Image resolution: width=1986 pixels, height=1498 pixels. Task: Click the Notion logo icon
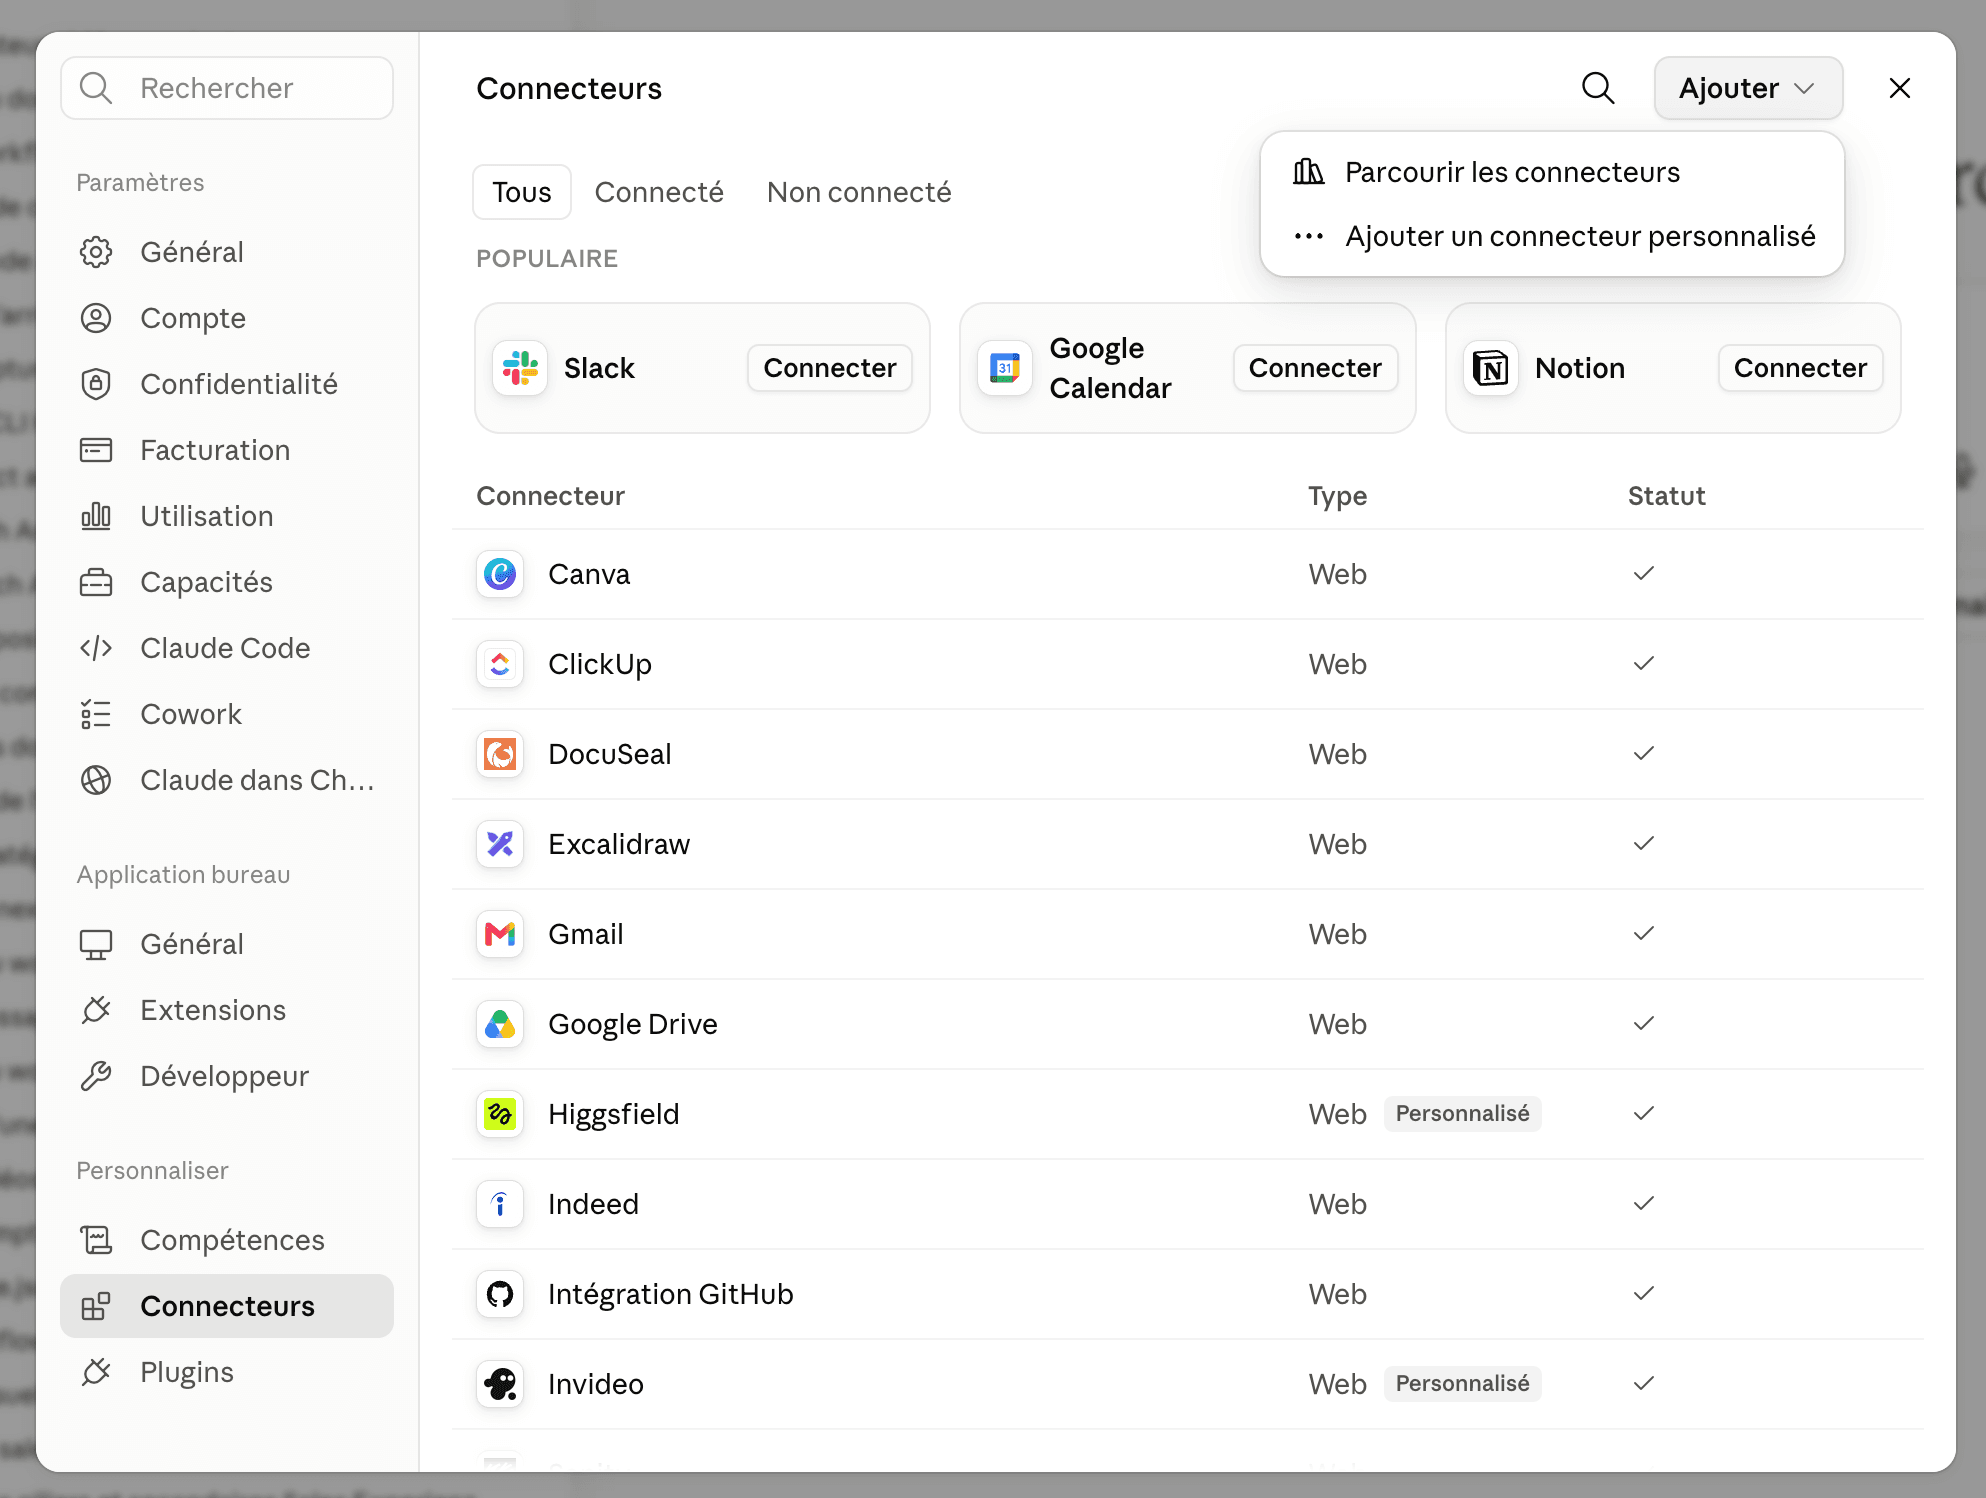1491,368
